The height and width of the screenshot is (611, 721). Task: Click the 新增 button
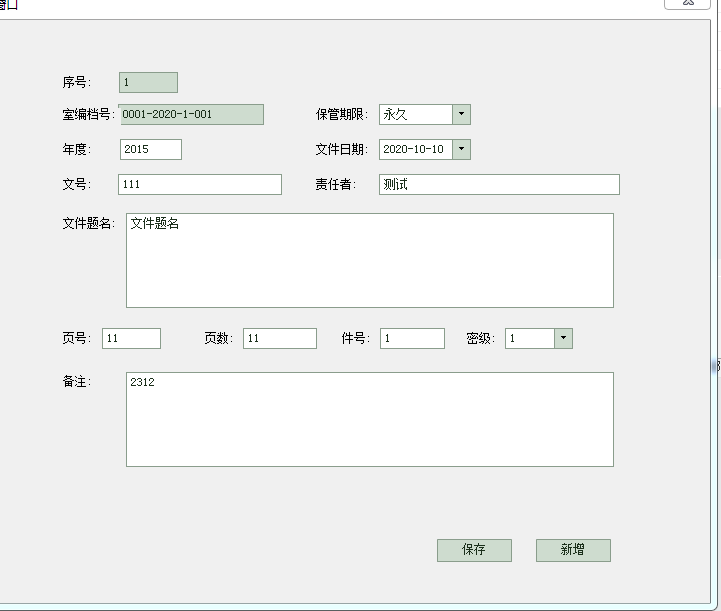[x=573, y=550]
